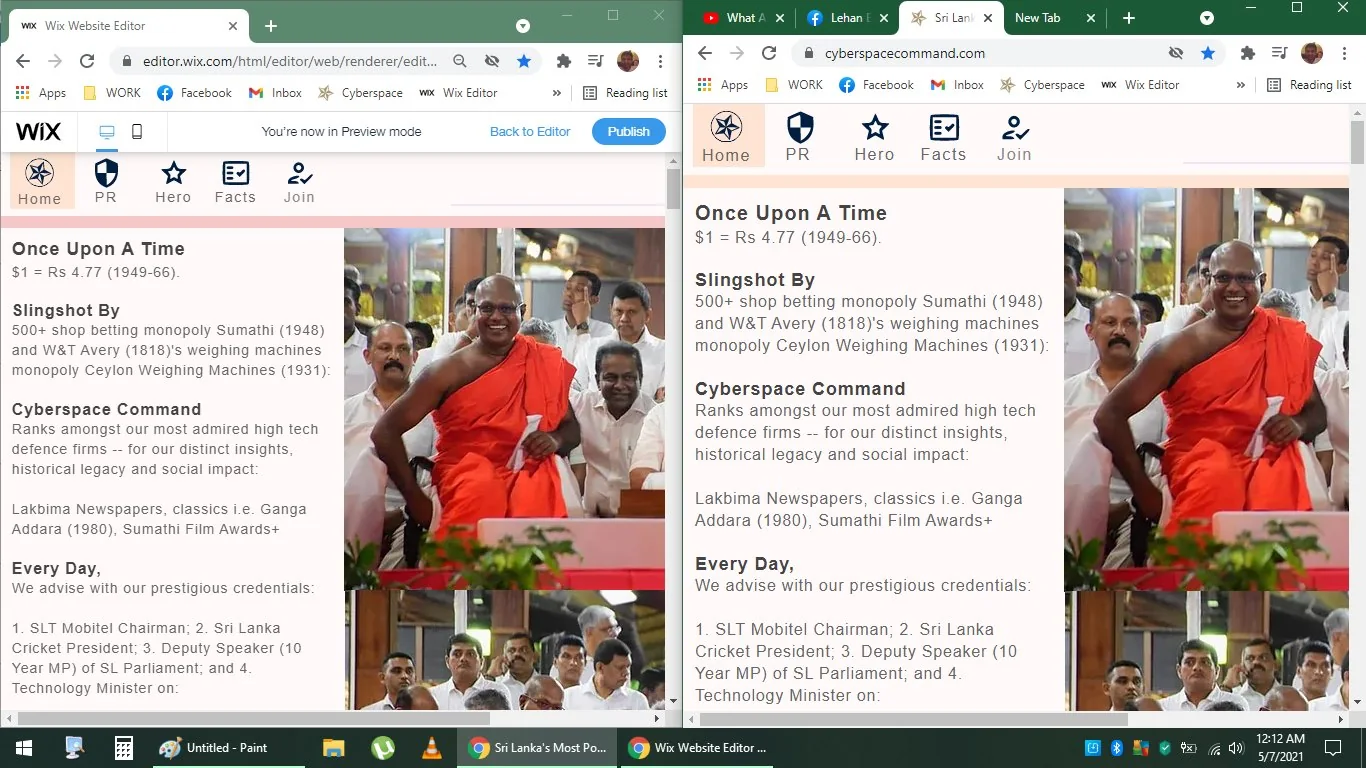1366x768 pixels.
Task: Open uTorrent from the taskbar
Action: pos(382,747)
